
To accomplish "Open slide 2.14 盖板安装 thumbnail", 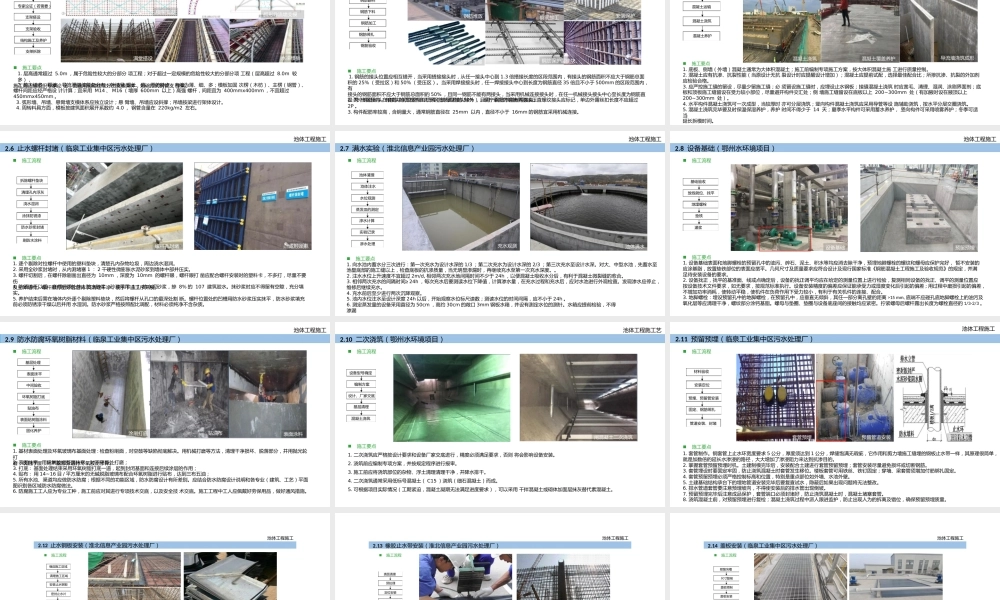I will pyautogui.click(x=835, y=557).
